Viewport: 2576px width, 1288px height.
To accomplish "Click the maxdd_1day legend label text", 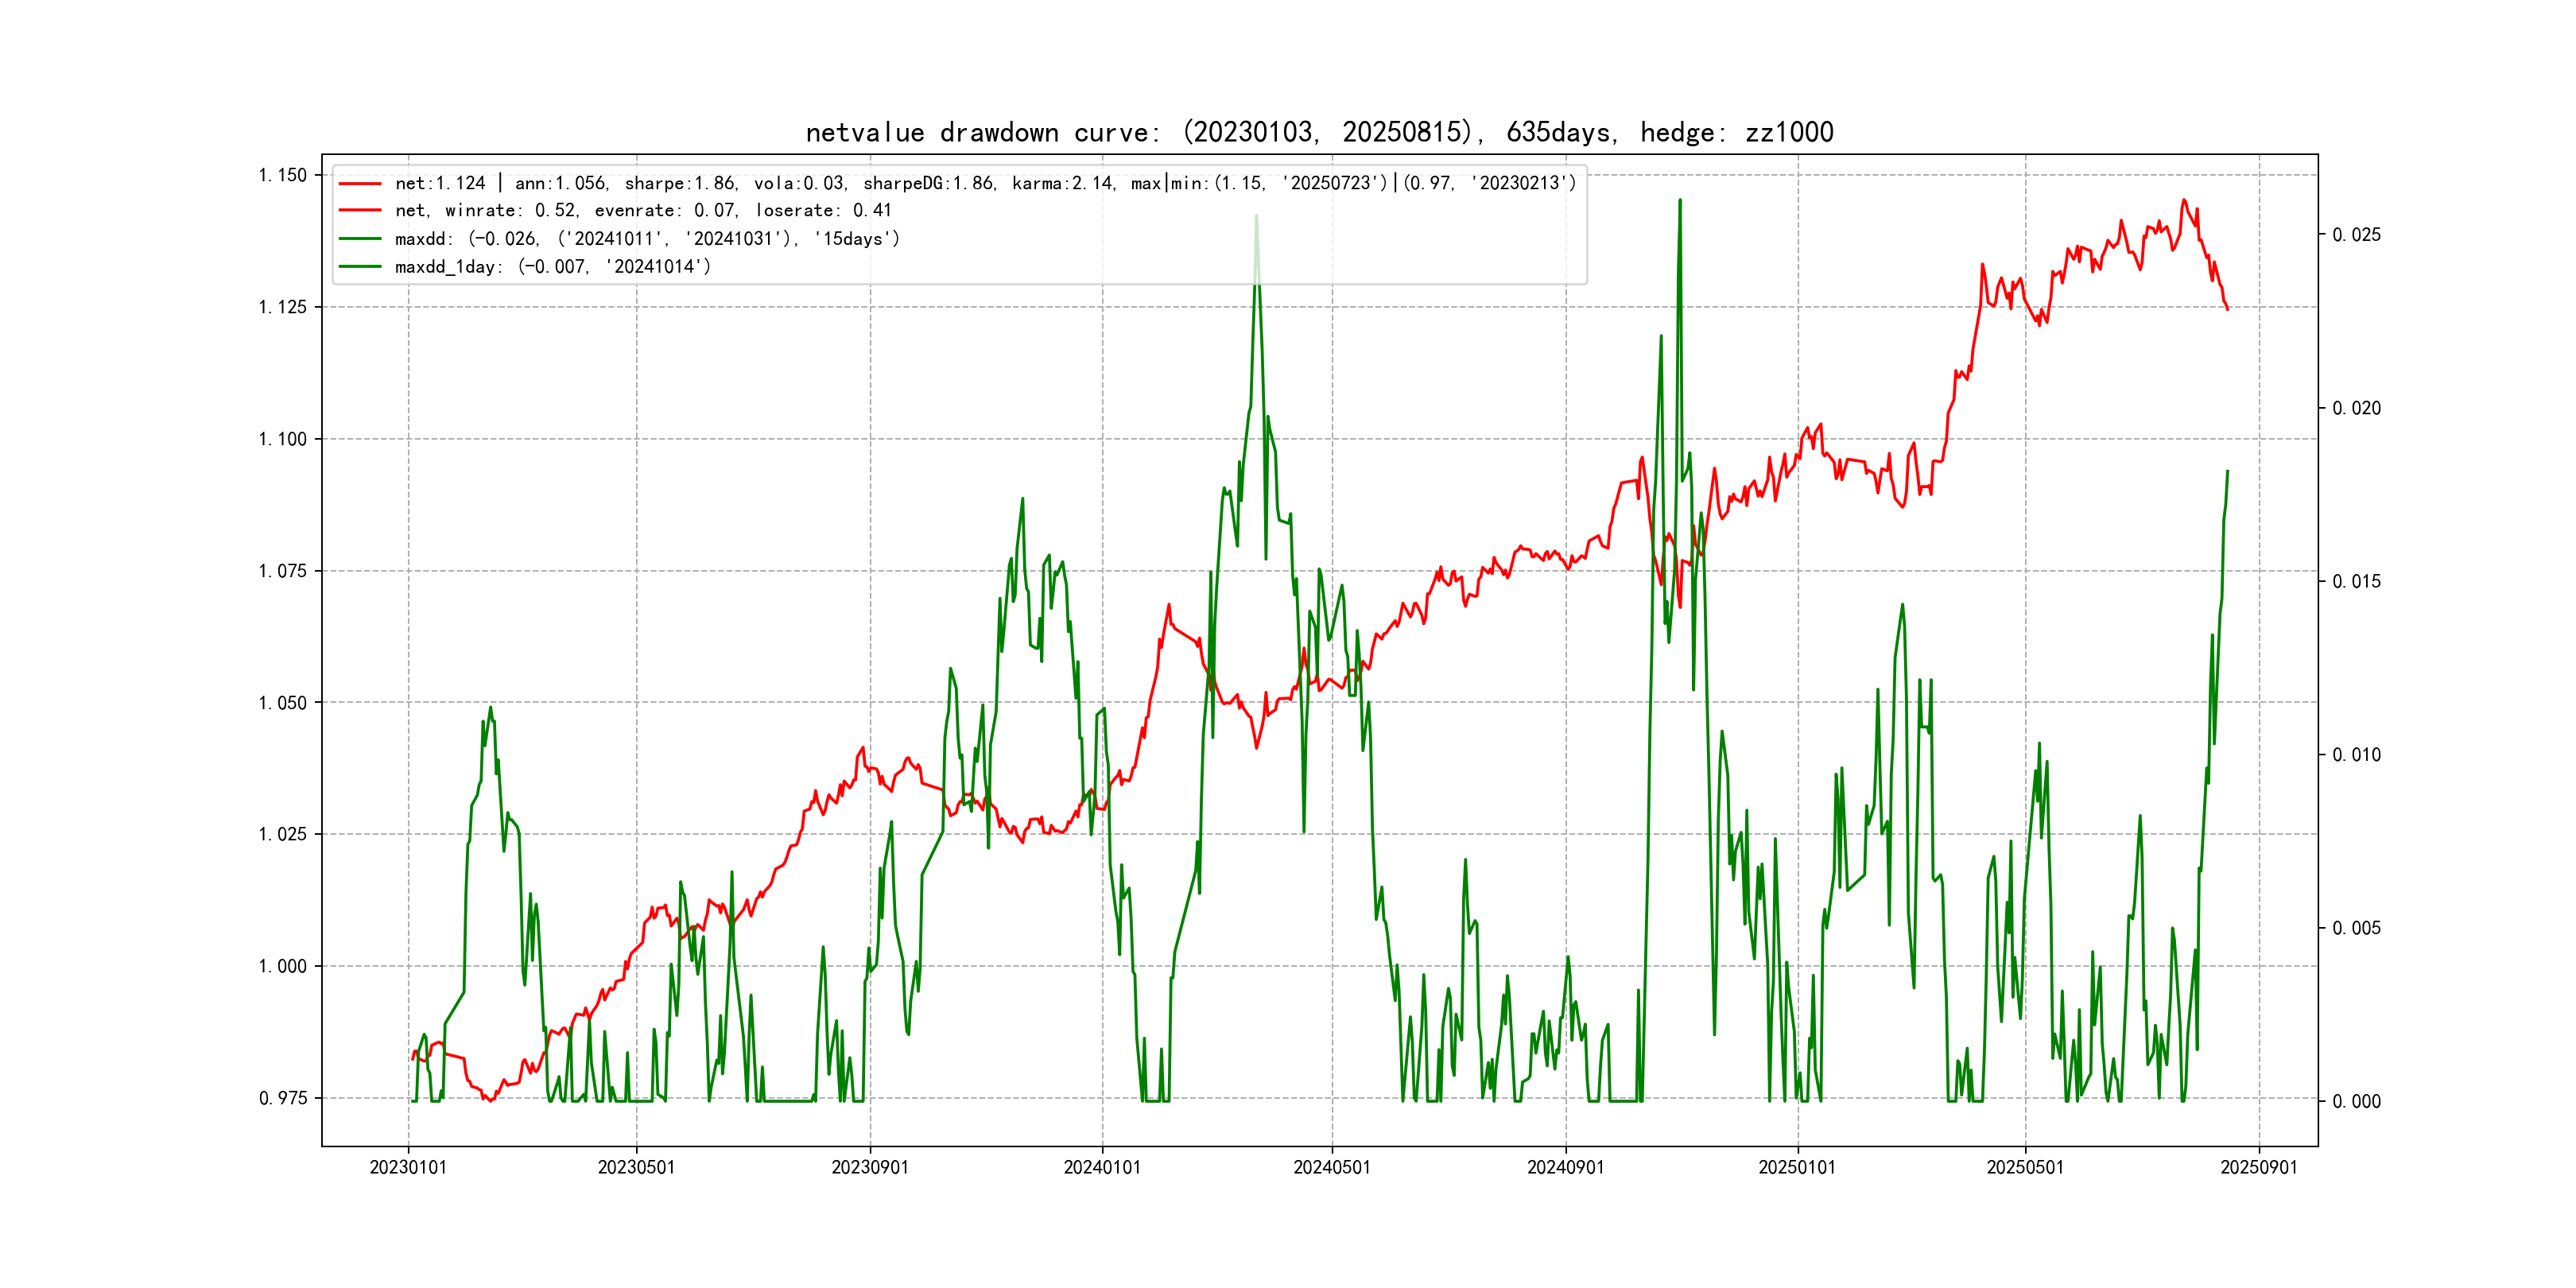I will [x=552, y=267].
